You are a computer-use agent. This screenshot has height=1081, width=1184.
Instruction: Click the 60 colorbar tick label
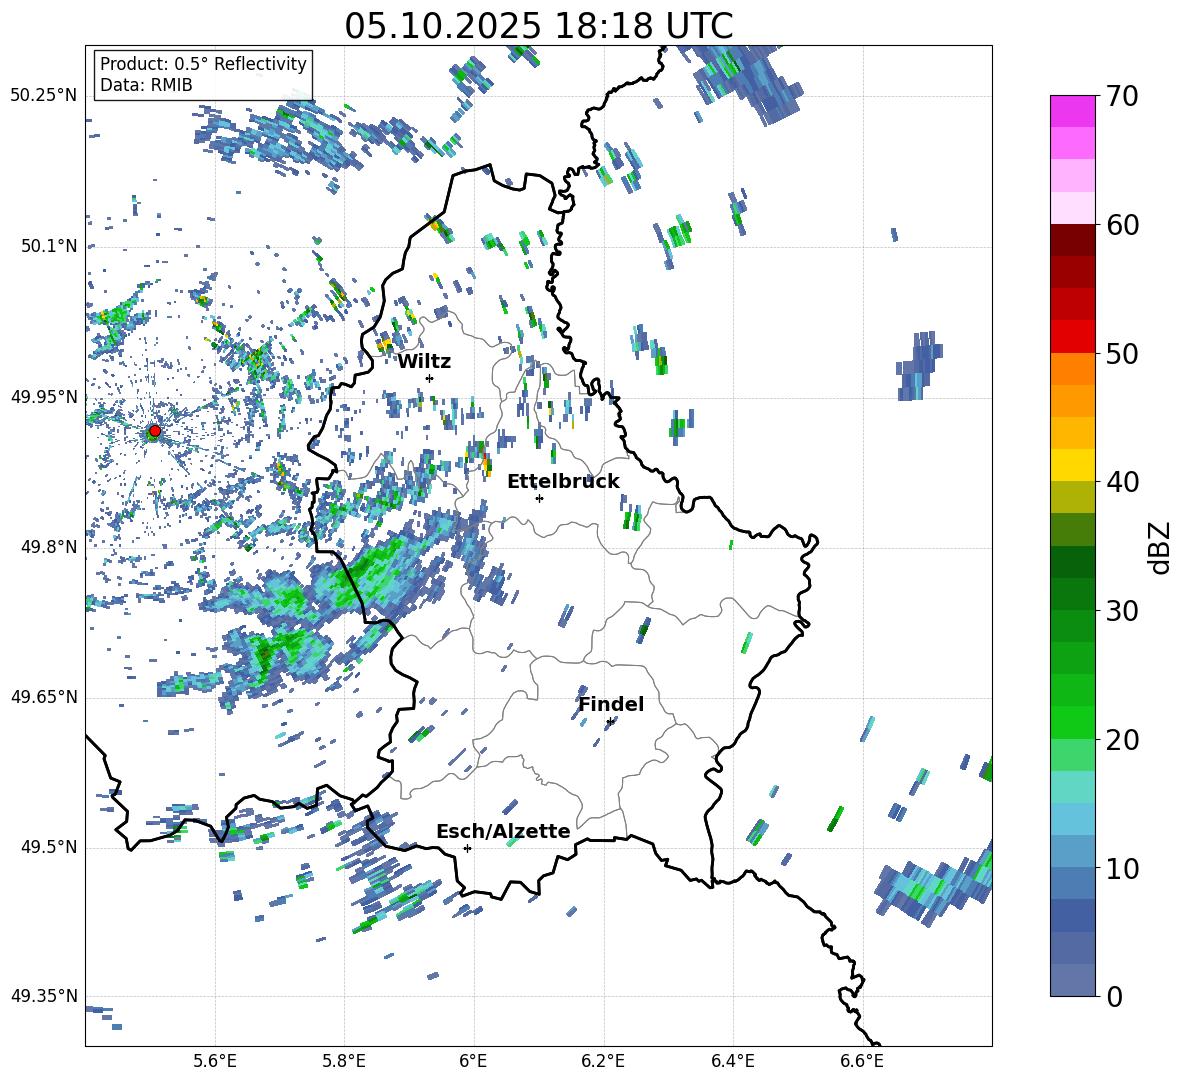click(x=1122, y=225)
